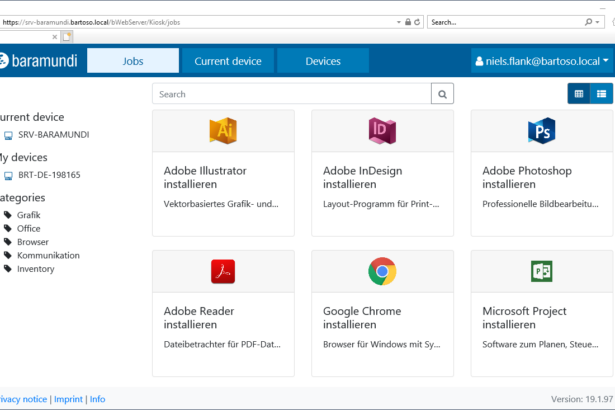Open the Jobs tab
Image resolution: width=615 pixels, height=410 pixels.
coord(133,61)
